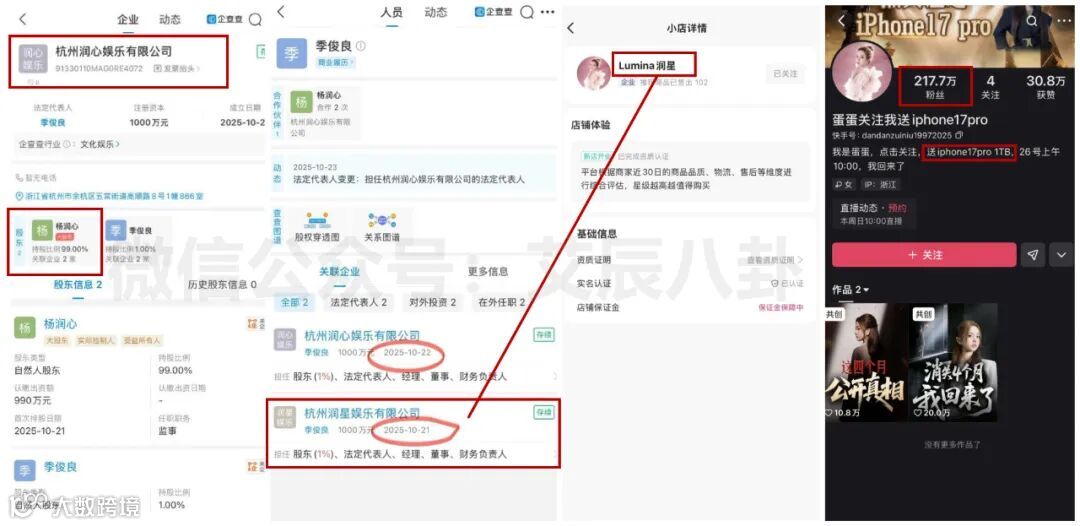This screenshot has width=1080, height=526.
Task: Copy the 快手号 with the copy icon
Action: click(x=959, y=136)
